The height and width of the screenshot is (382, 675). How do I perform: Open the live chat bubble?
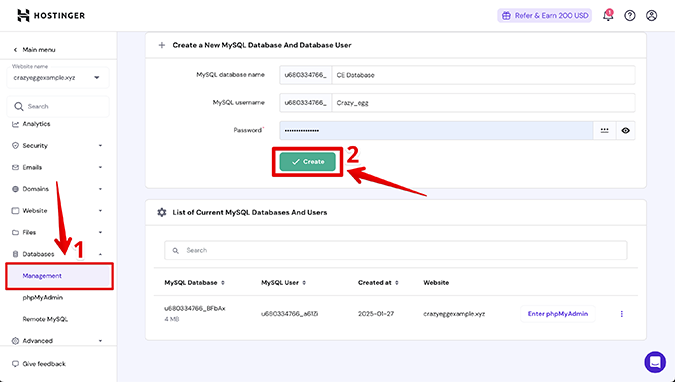[655, 362]
